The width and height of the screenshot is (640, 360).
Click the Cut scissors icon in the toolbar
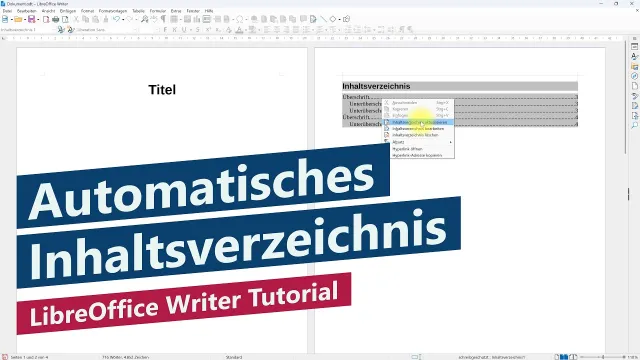coord(76,19)
